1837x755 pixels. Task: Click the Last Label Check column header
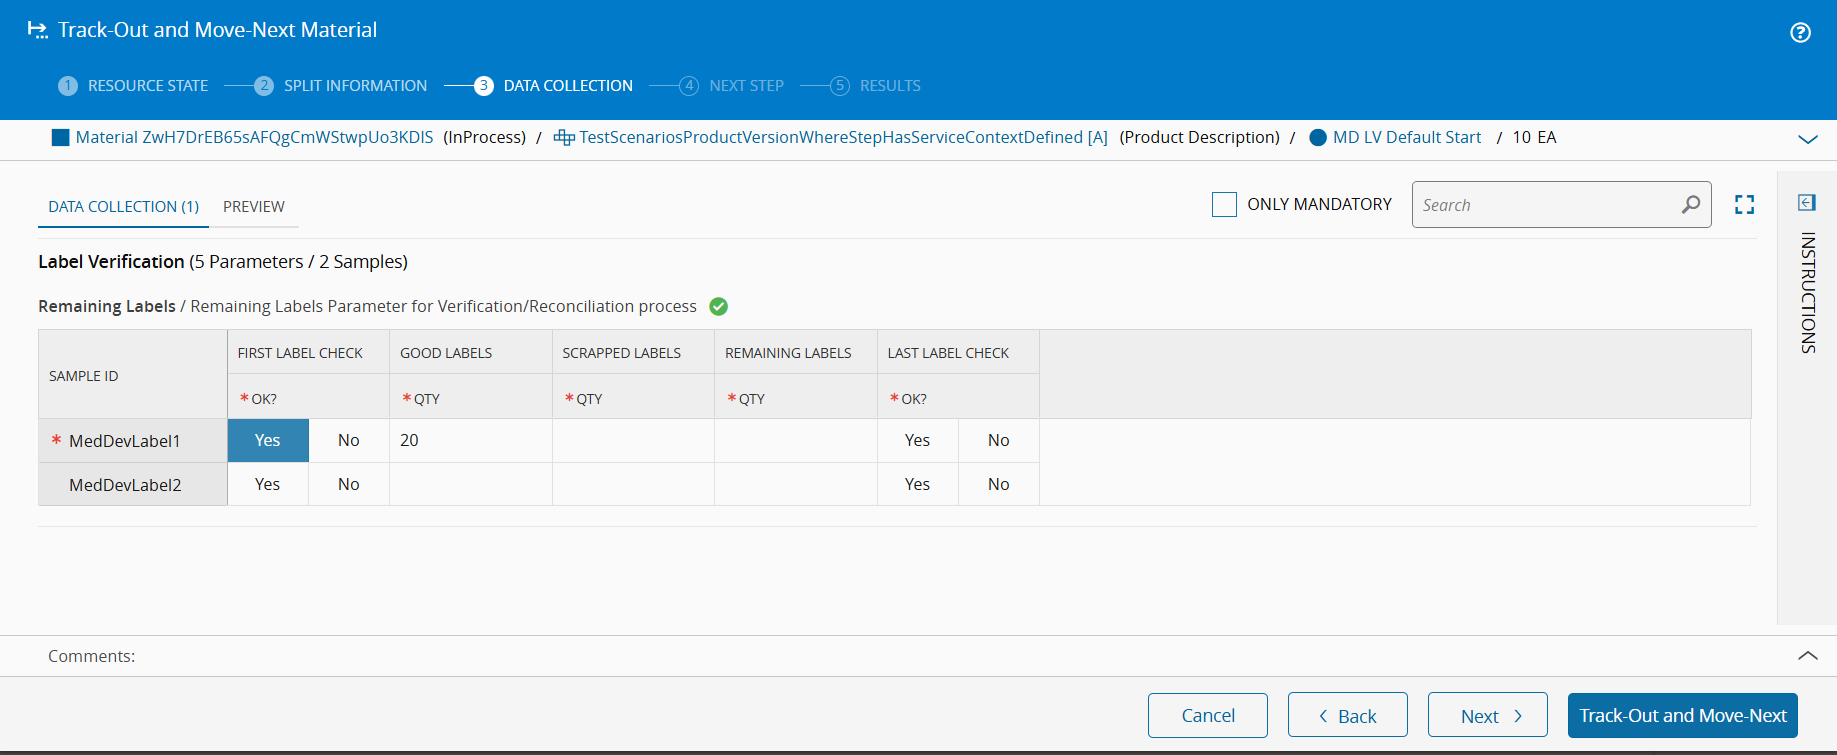(x=959, y=353)
